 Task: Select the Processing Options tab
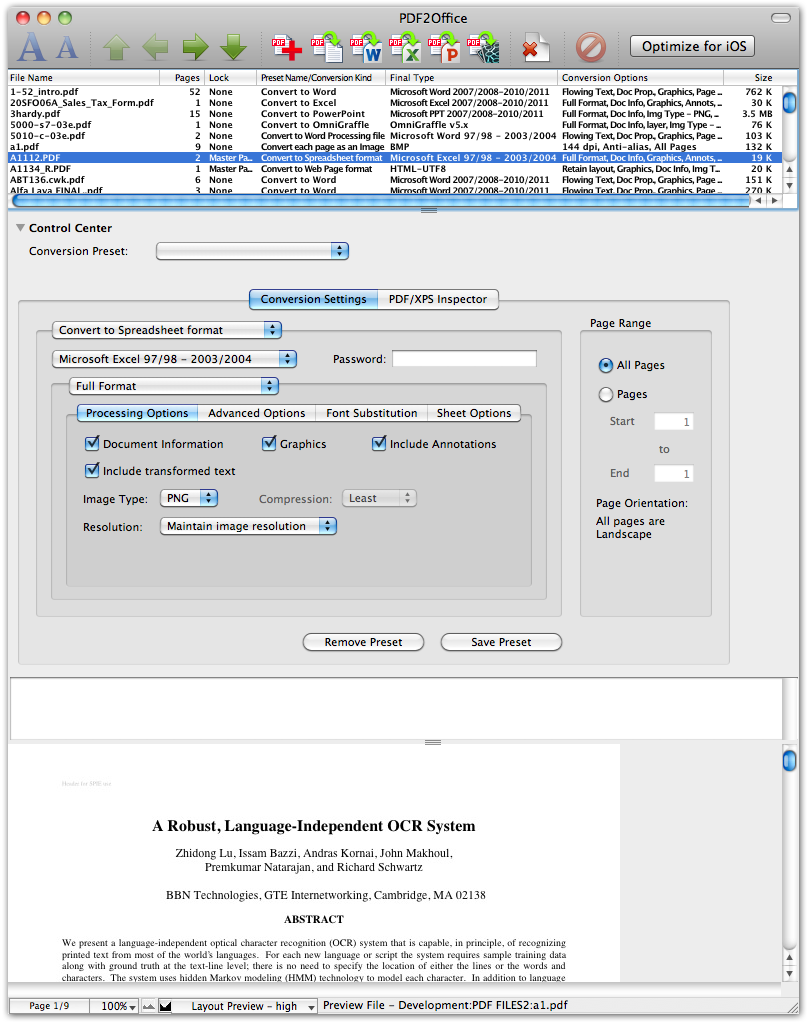(x=137, y=413)
